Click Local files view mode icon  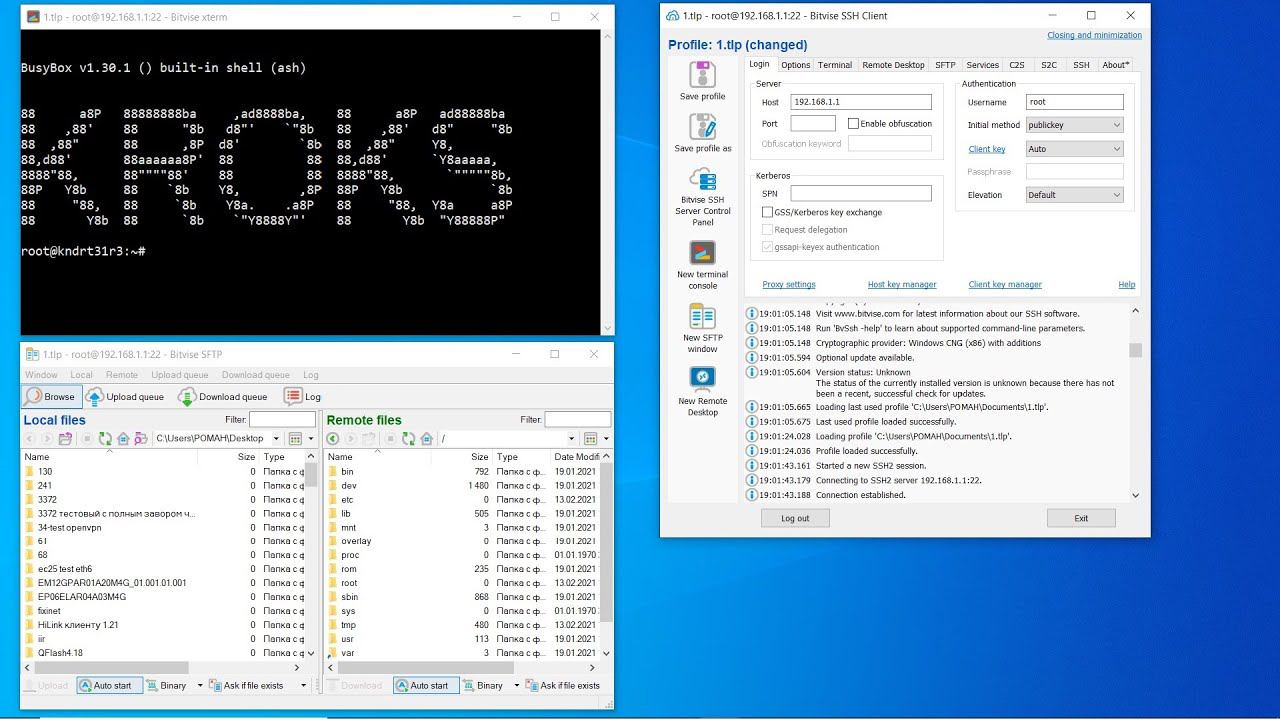pos(295,438)
